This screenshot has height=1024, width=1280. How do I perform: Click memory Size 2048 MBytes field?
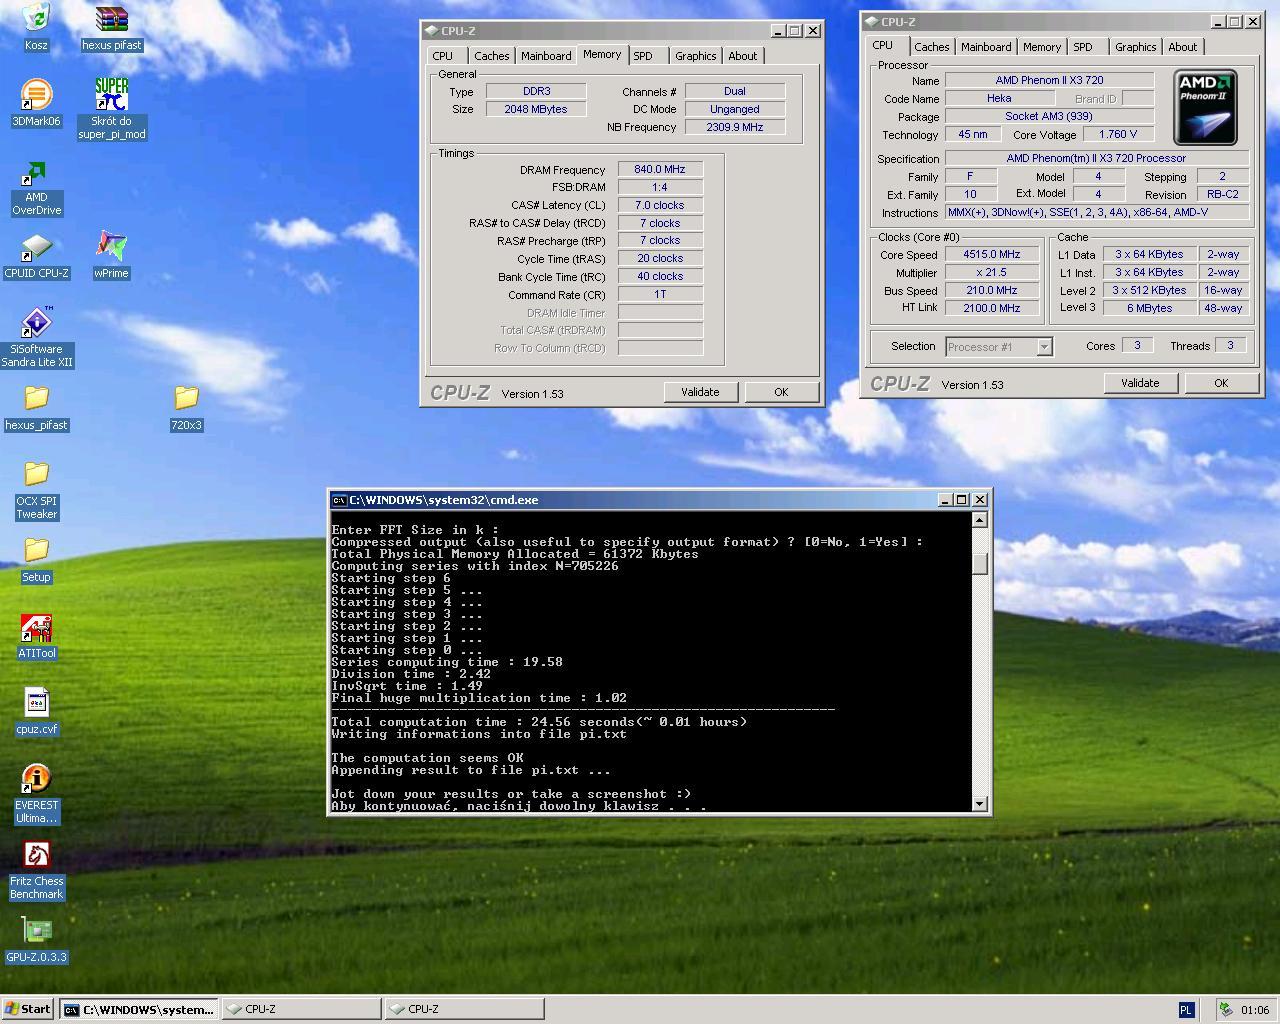click(x=536, y=110)
